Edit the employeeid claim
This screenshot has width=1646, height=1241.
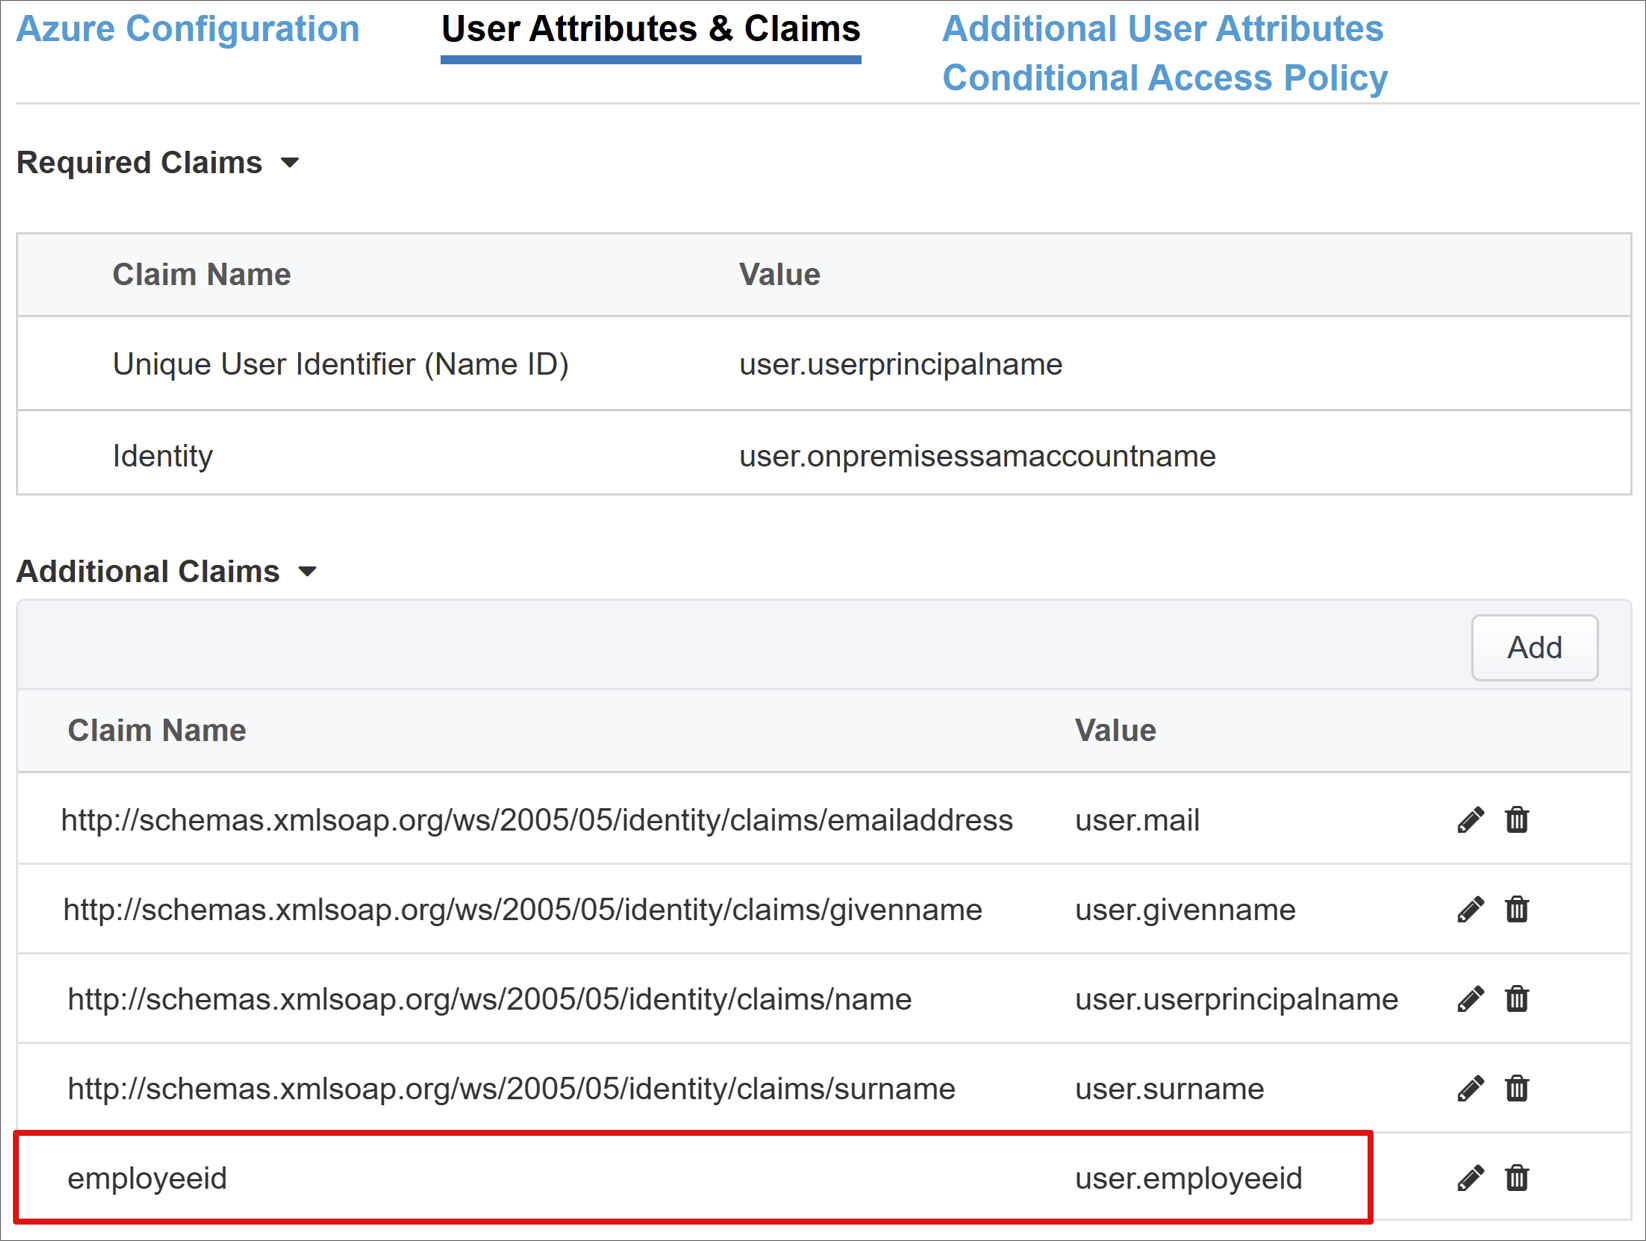[1470, 1177]
